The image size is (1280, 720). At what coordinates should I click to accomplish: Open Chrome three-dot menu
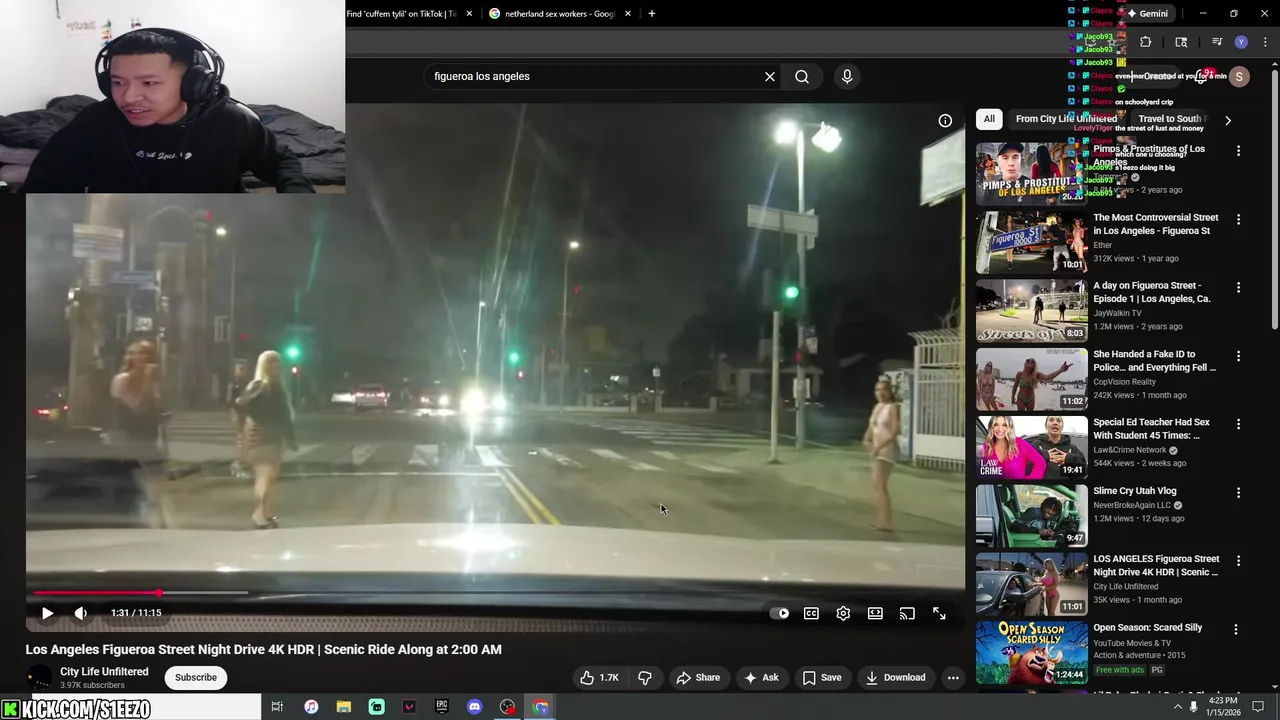click(x=1265, y=42)
